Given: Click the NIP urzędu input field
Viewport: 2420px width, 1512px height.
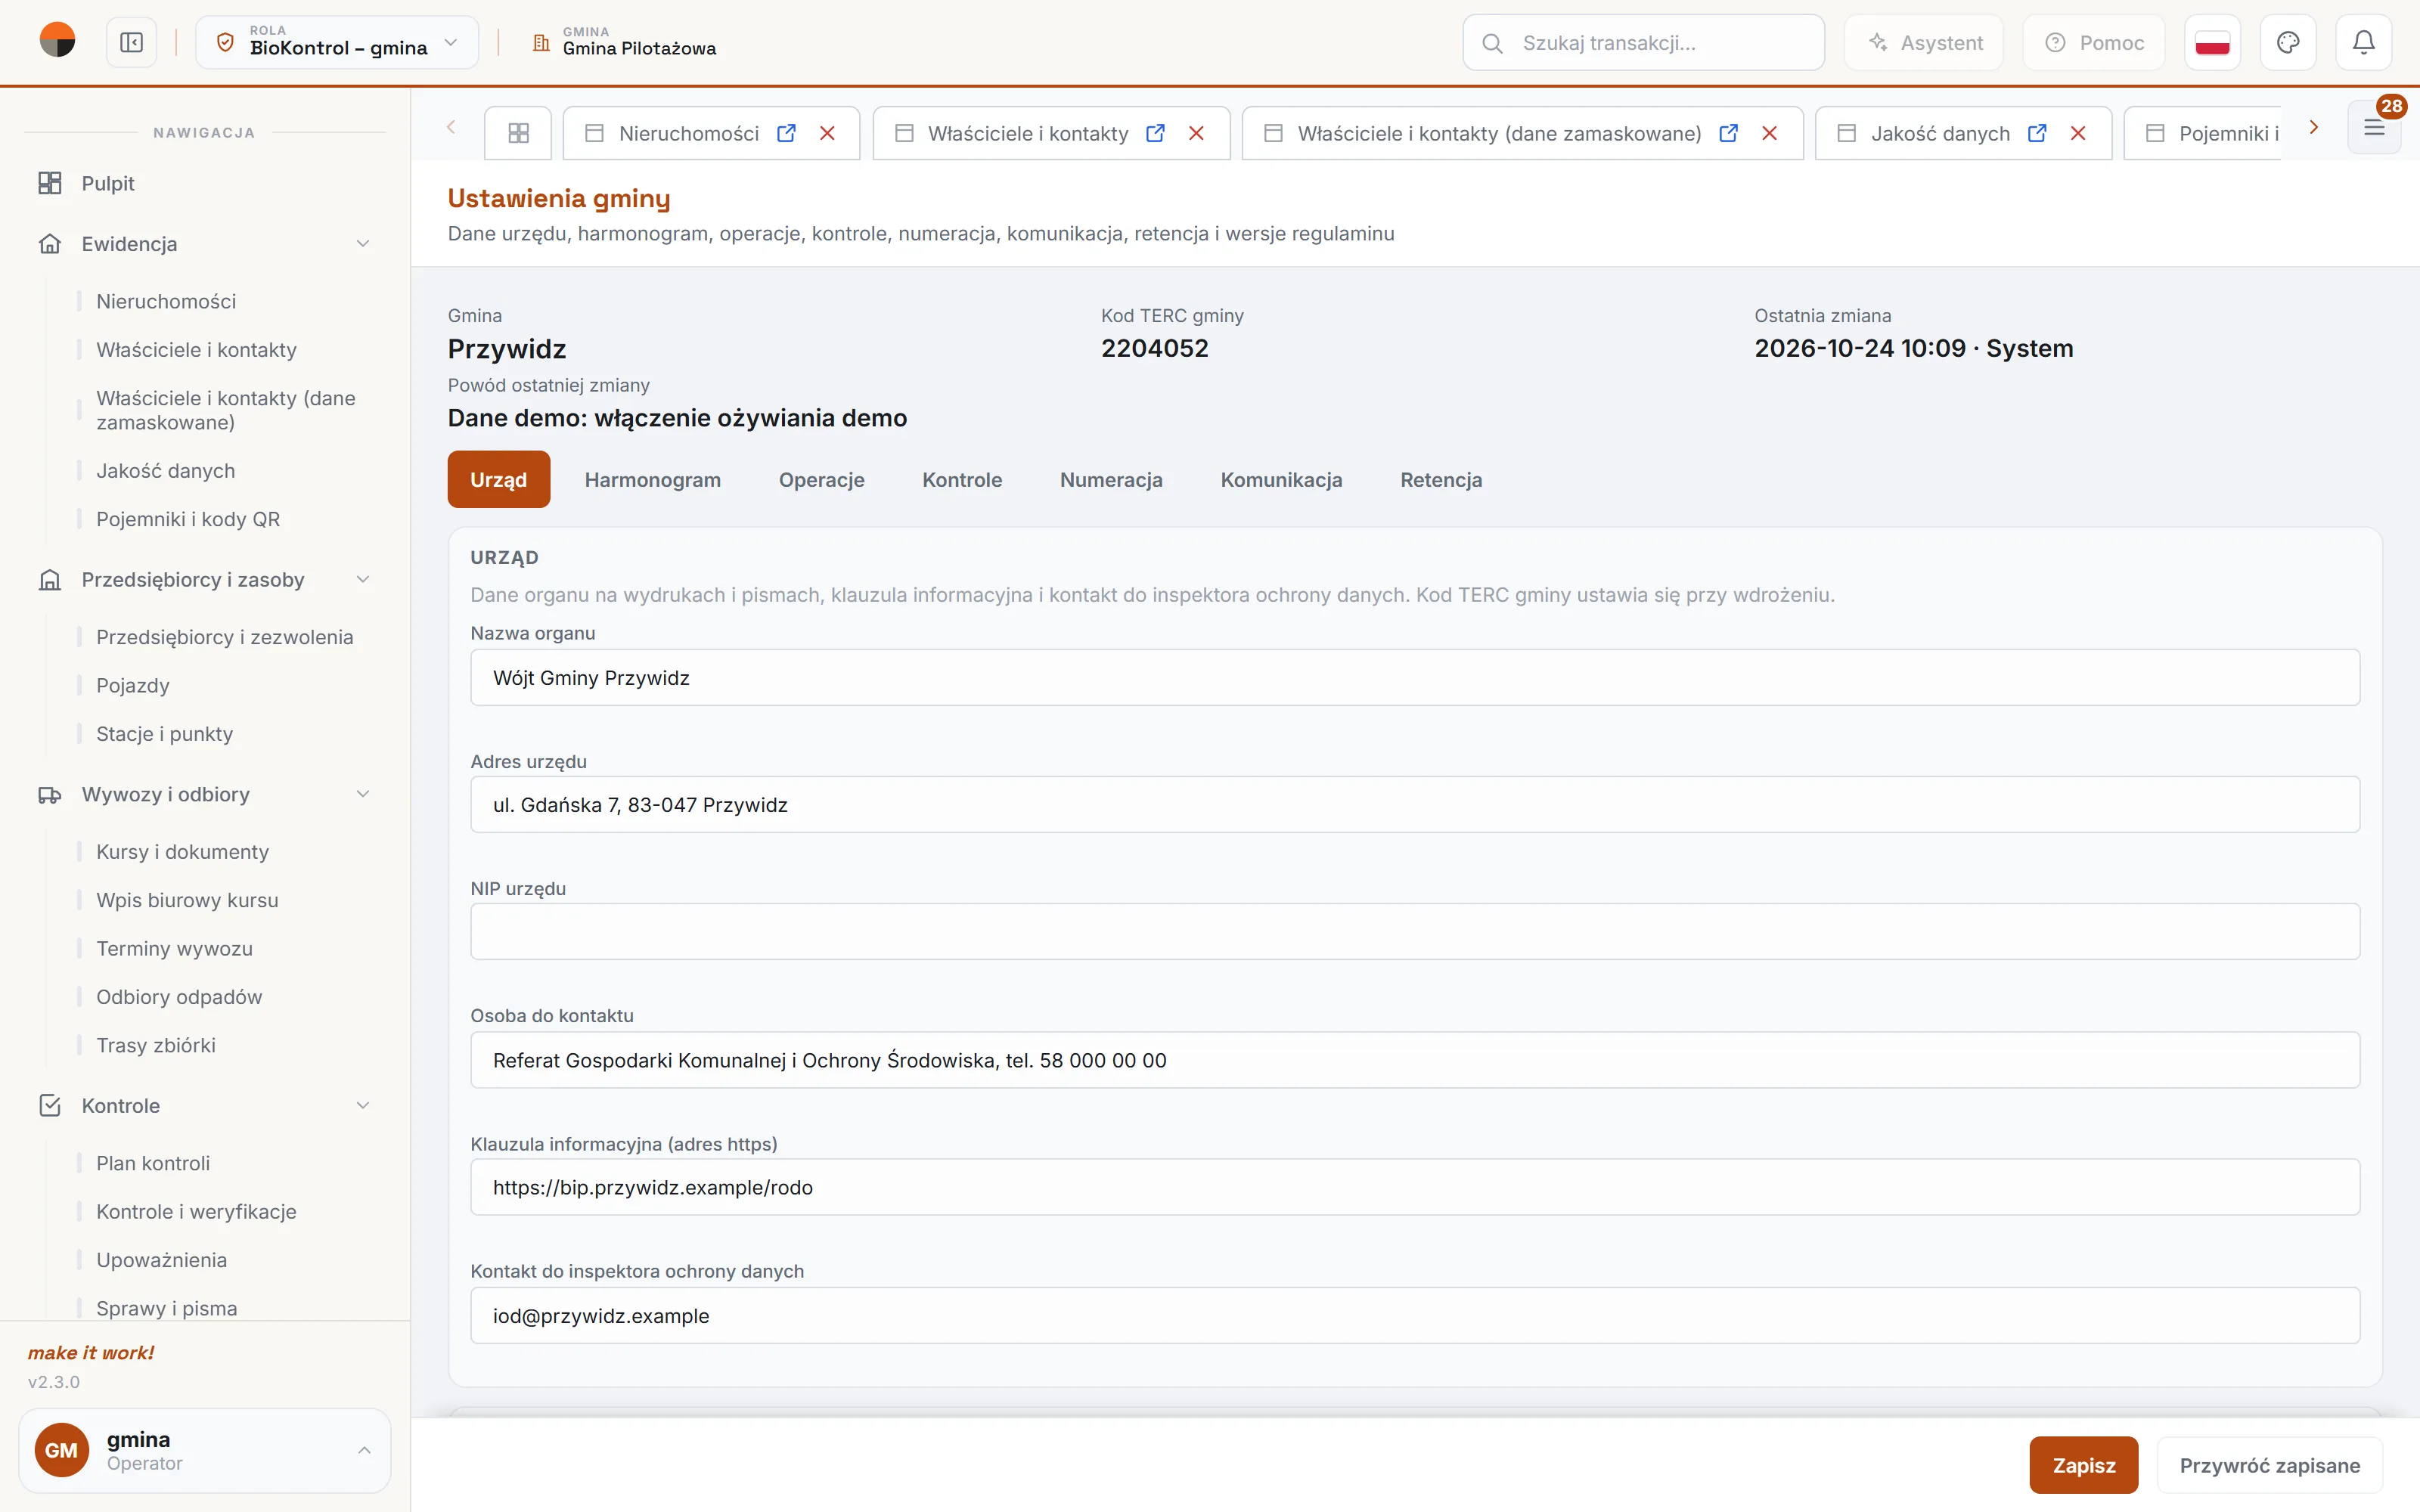Looking at the screenshot, I should (x=1415, y=932).
